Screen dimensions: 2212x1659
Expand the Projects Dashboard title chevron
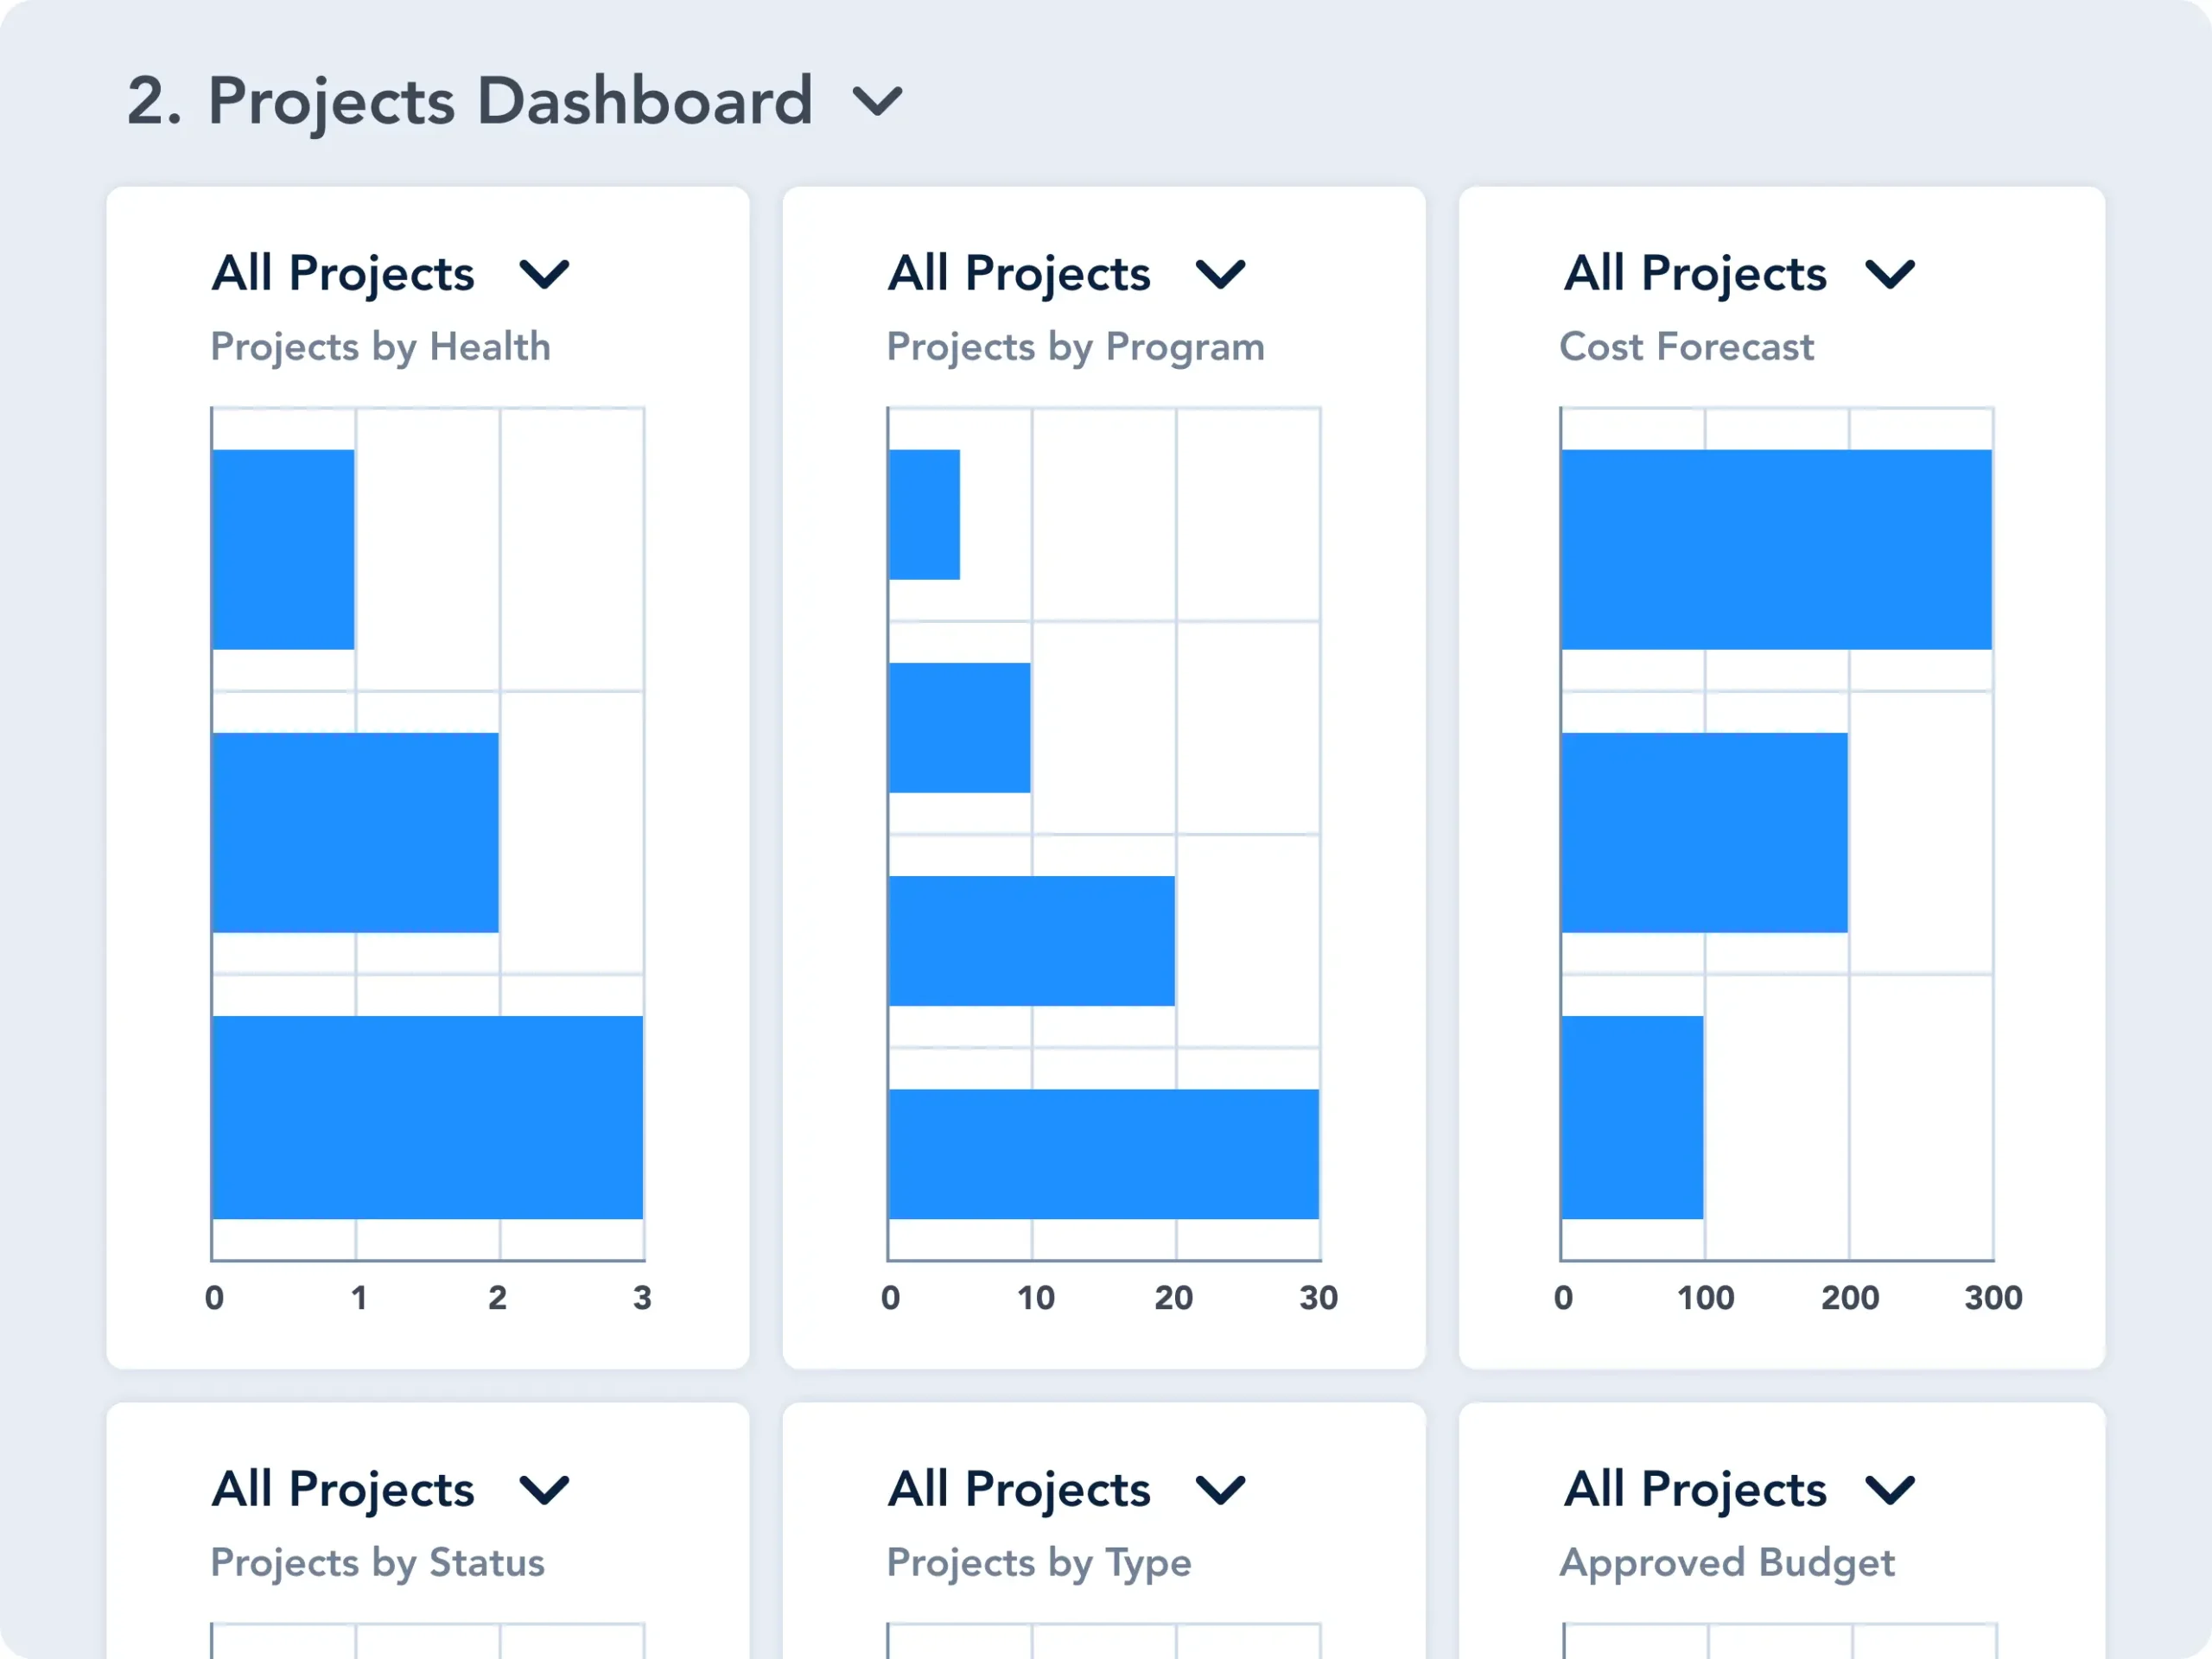[x=877, y=101]
